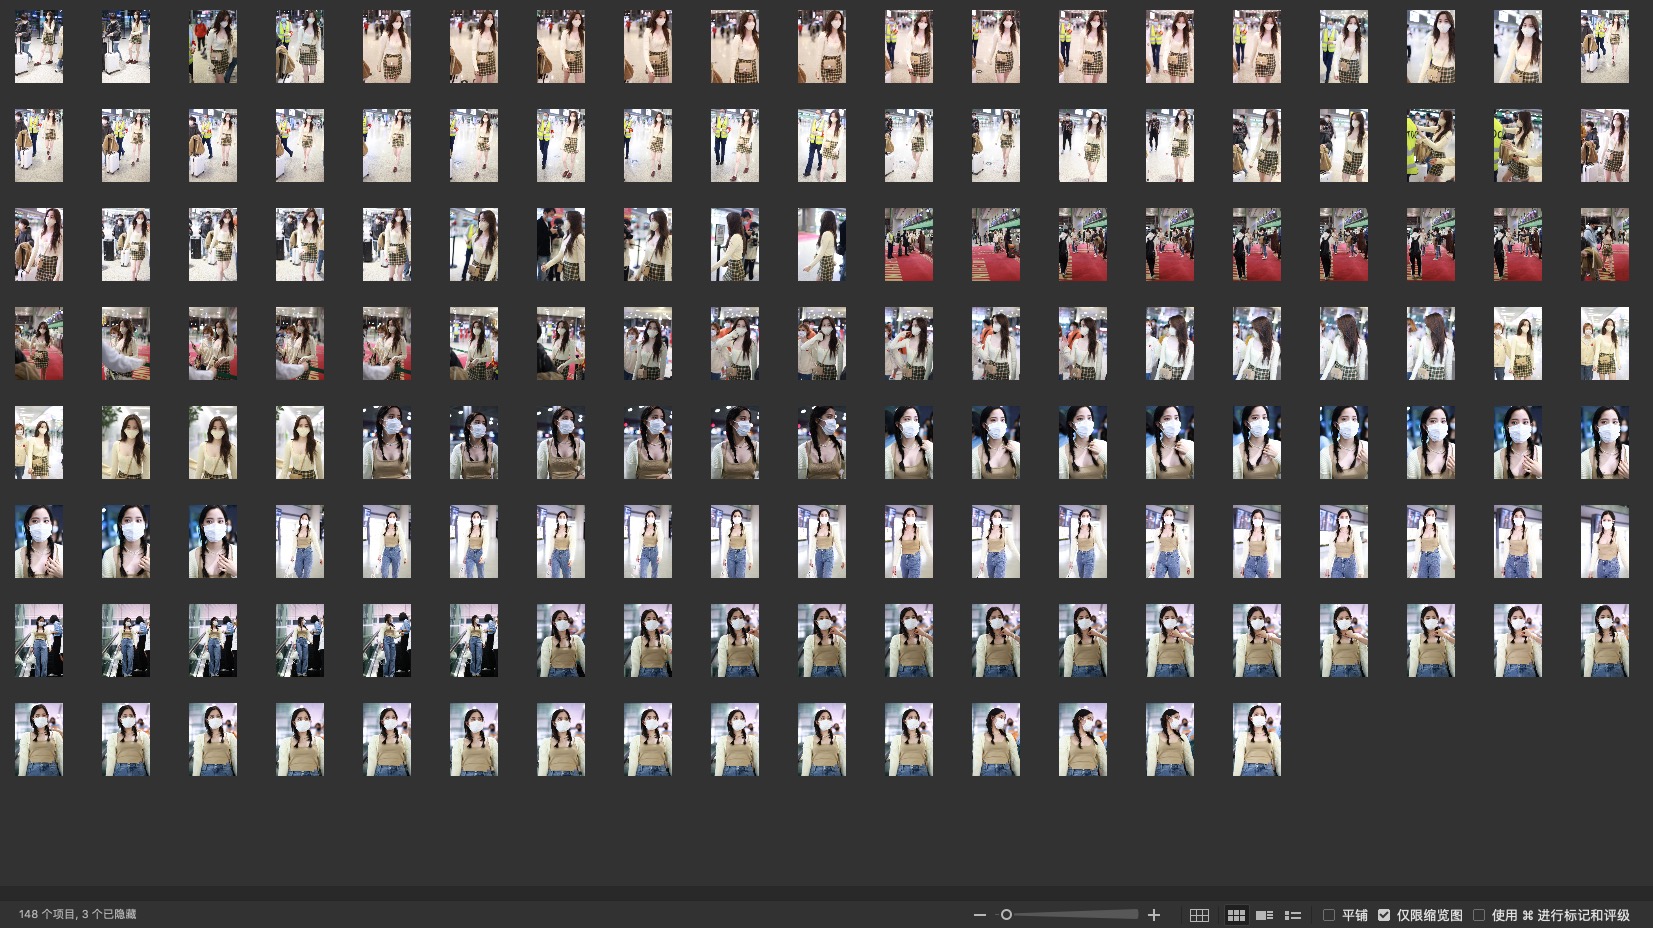The width and height of the screenshot is (1653, 928).
Task: Enable the 平铺 checkbox
Action: (x=1329, y=915)
